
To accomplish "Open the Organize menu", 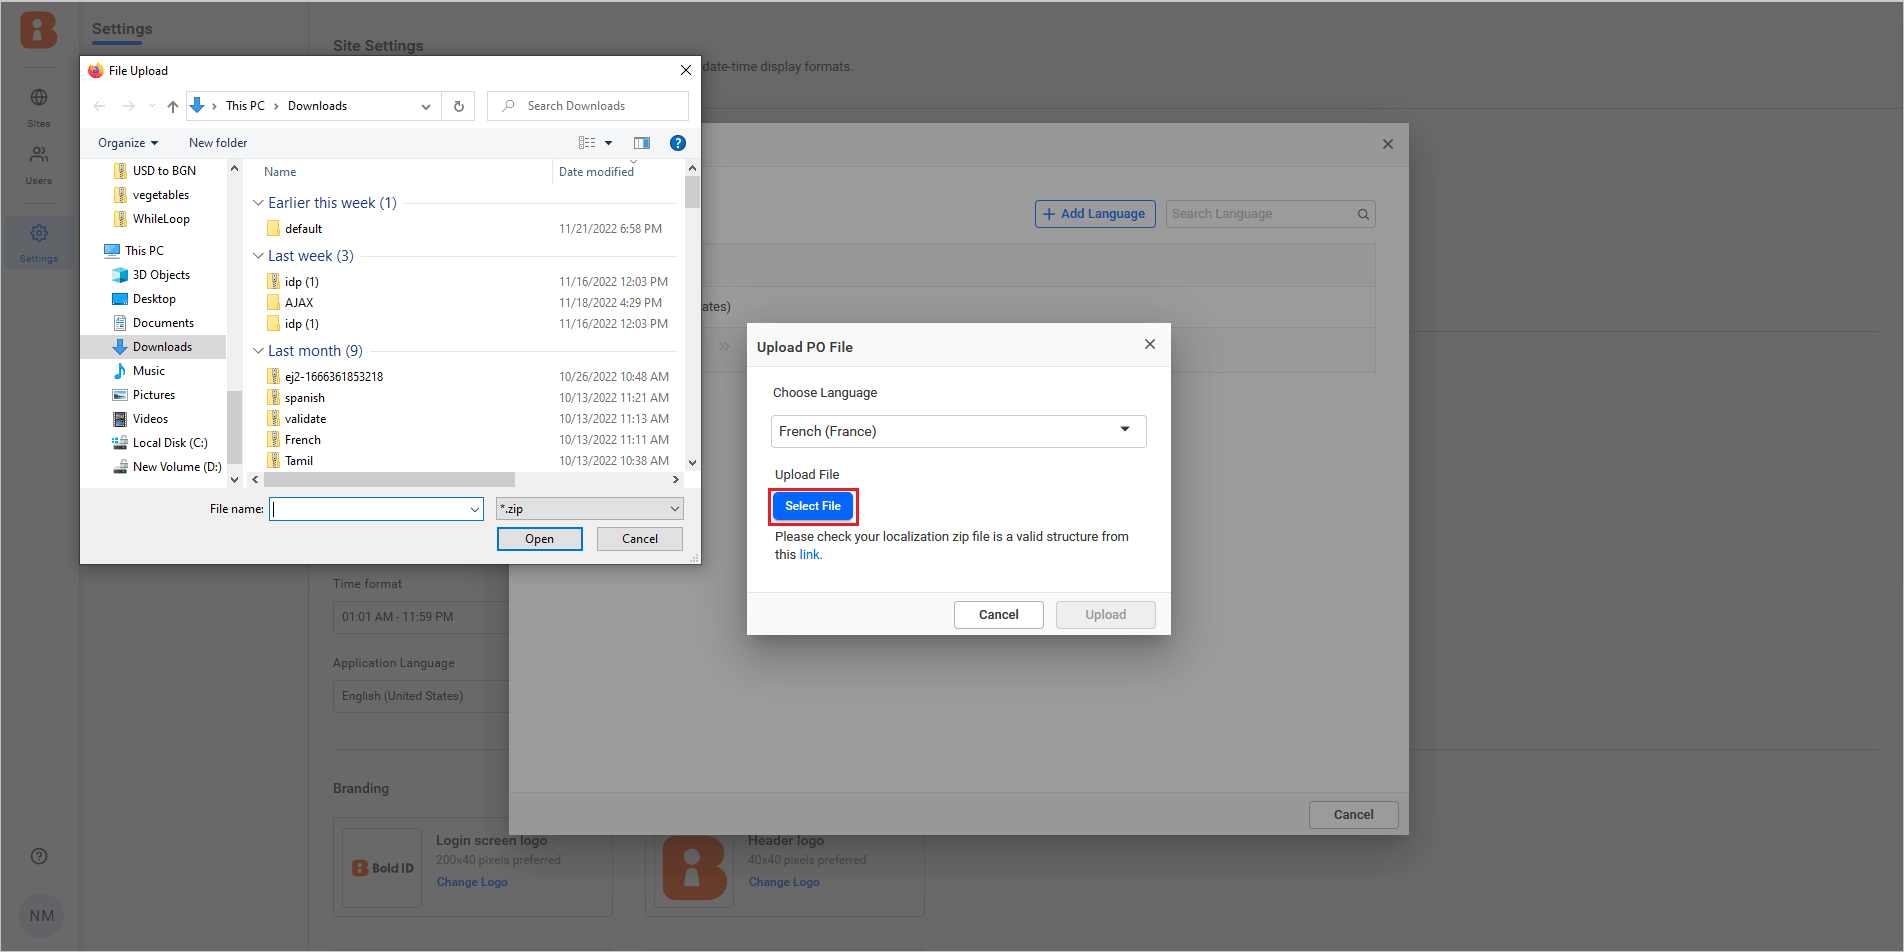I will pos(122,142).
